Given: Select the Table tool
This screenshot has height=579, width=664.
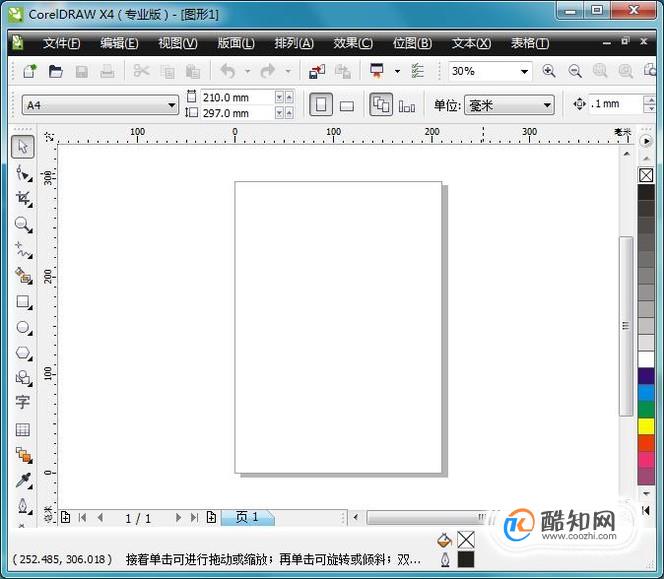Looking at the screenshot, I should pyautogui.click(x=22, y=429).
